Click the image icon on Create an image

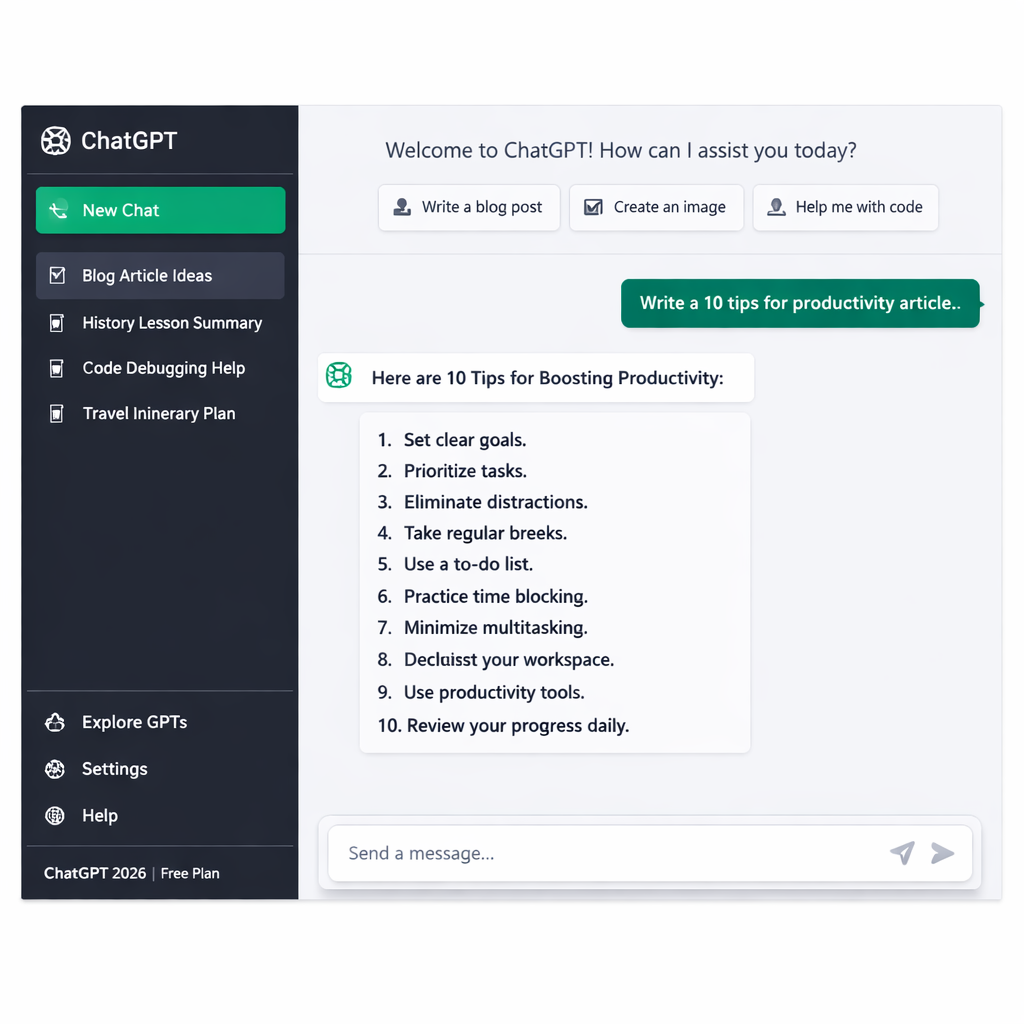pos(592,207)
